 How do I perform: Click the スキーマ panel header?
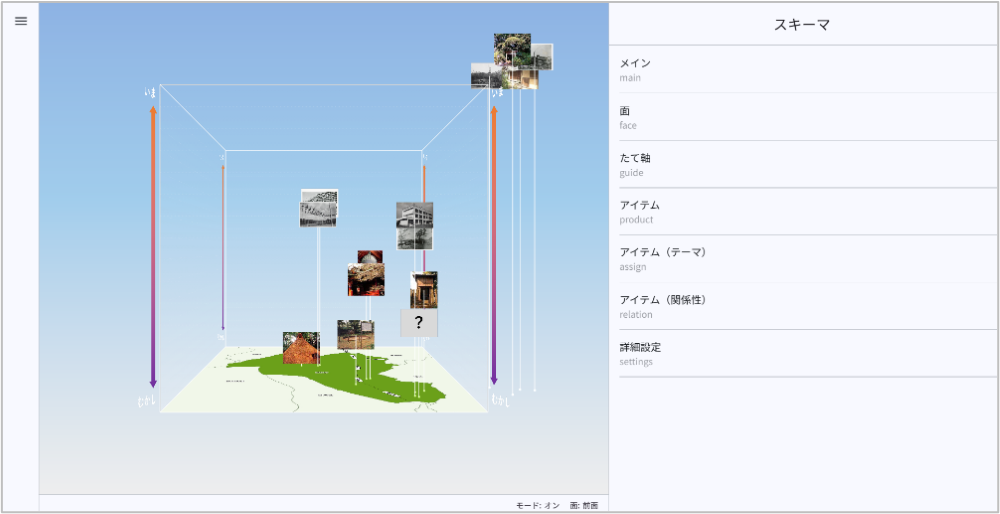pyautogui.click(x=802, y=24)
